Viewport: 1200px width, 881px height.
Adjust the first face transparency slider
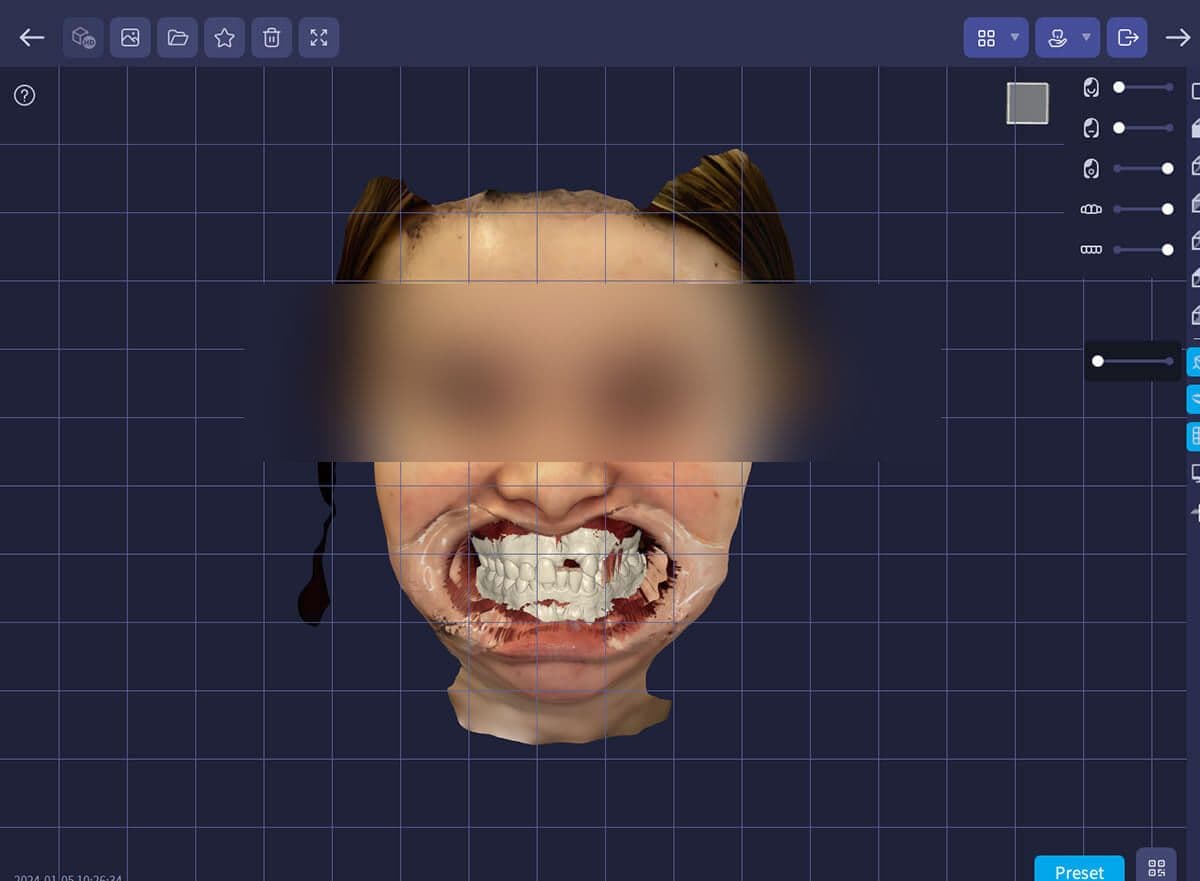click(x=1143, y=88)
